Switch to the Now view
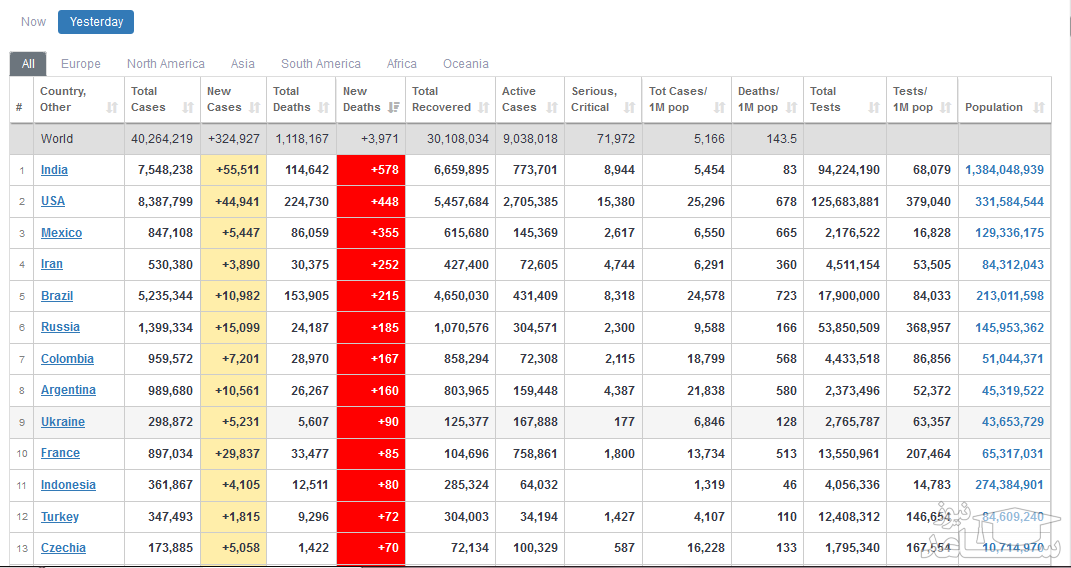The image size is (1071, 568). (x=34, y=22)
